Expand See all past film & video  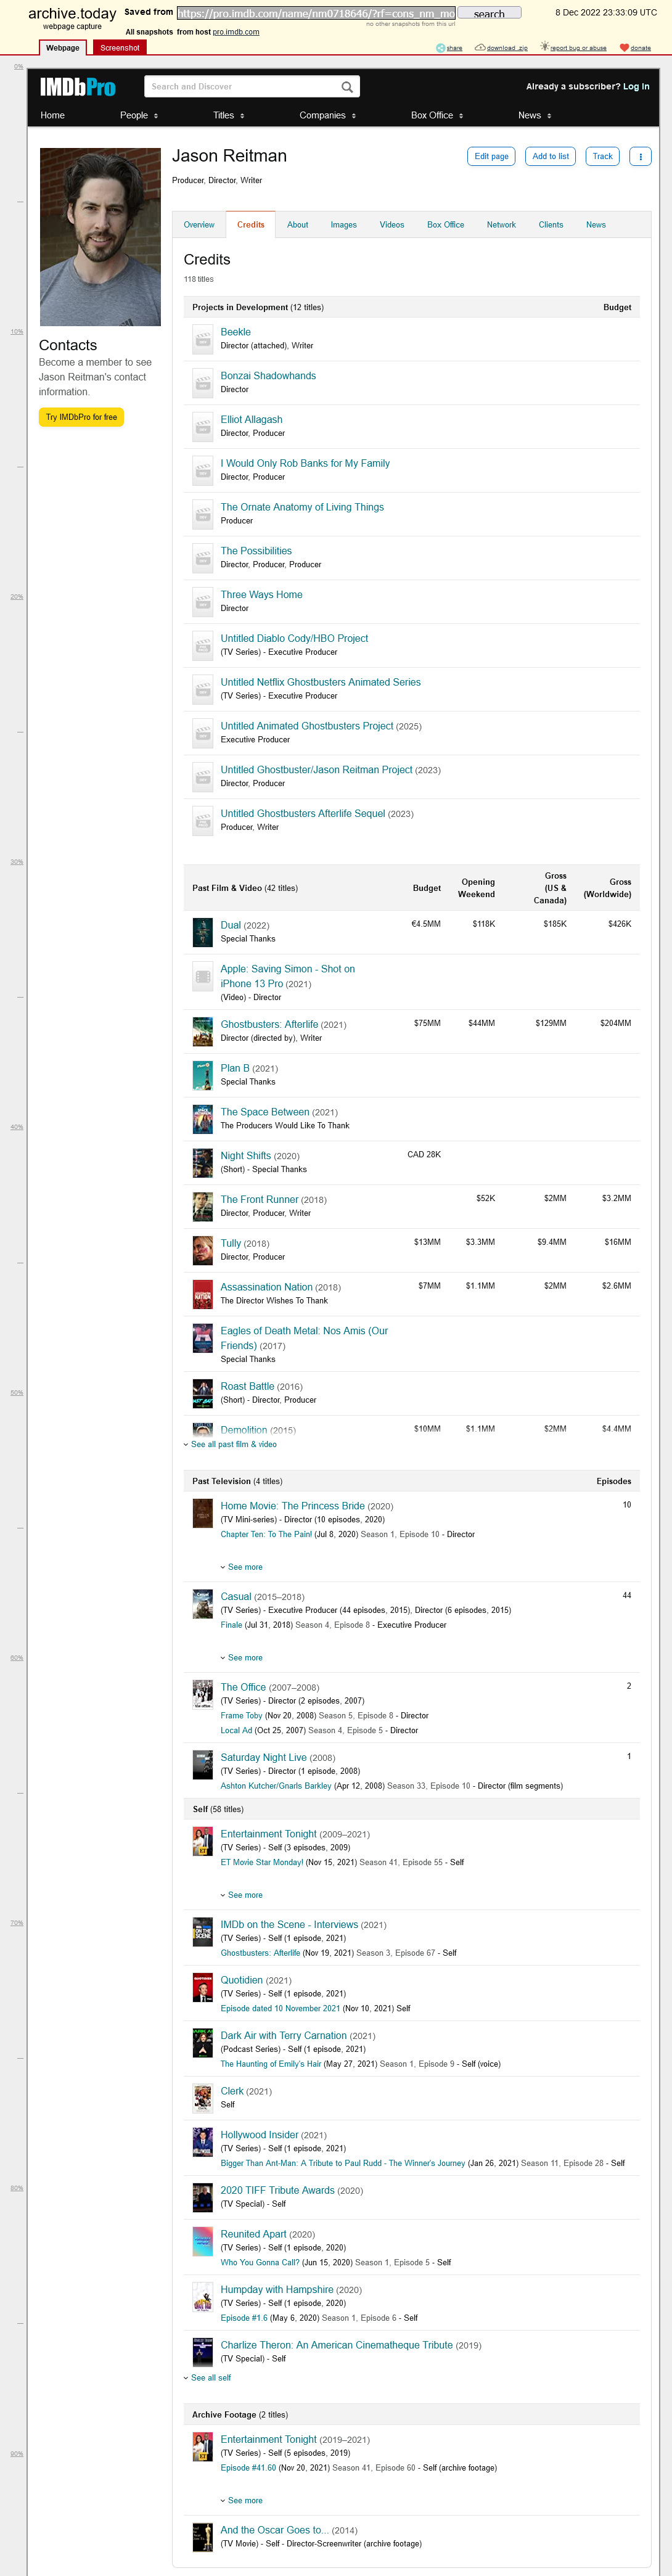click(x=230, y=1444)
